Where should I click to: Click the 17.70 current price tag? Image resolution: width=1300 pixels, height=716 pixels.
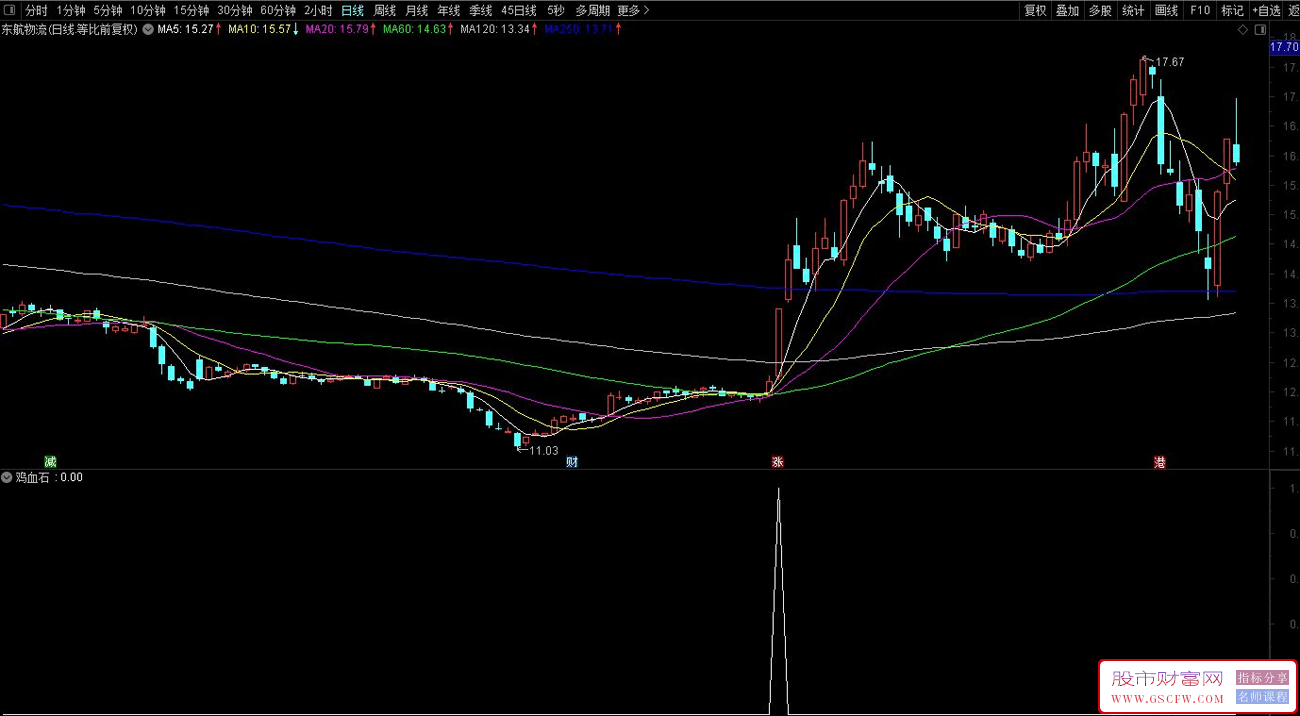(1284, 47)
